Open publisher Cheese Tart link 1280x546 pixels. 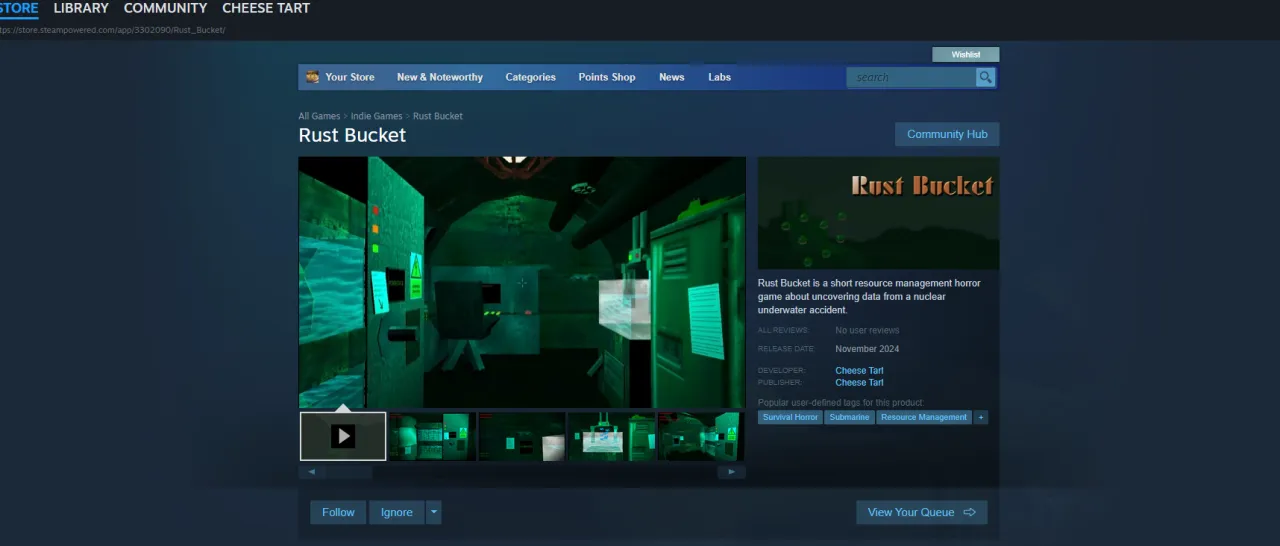[x=859, y=382]
